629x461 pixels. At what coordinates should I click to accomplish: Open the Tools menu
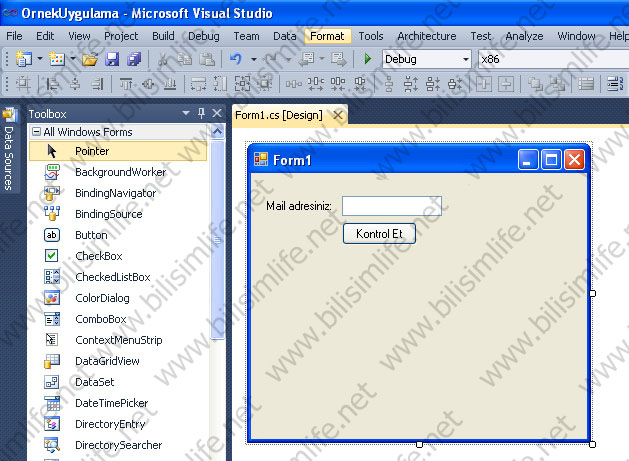click(371, 36)
